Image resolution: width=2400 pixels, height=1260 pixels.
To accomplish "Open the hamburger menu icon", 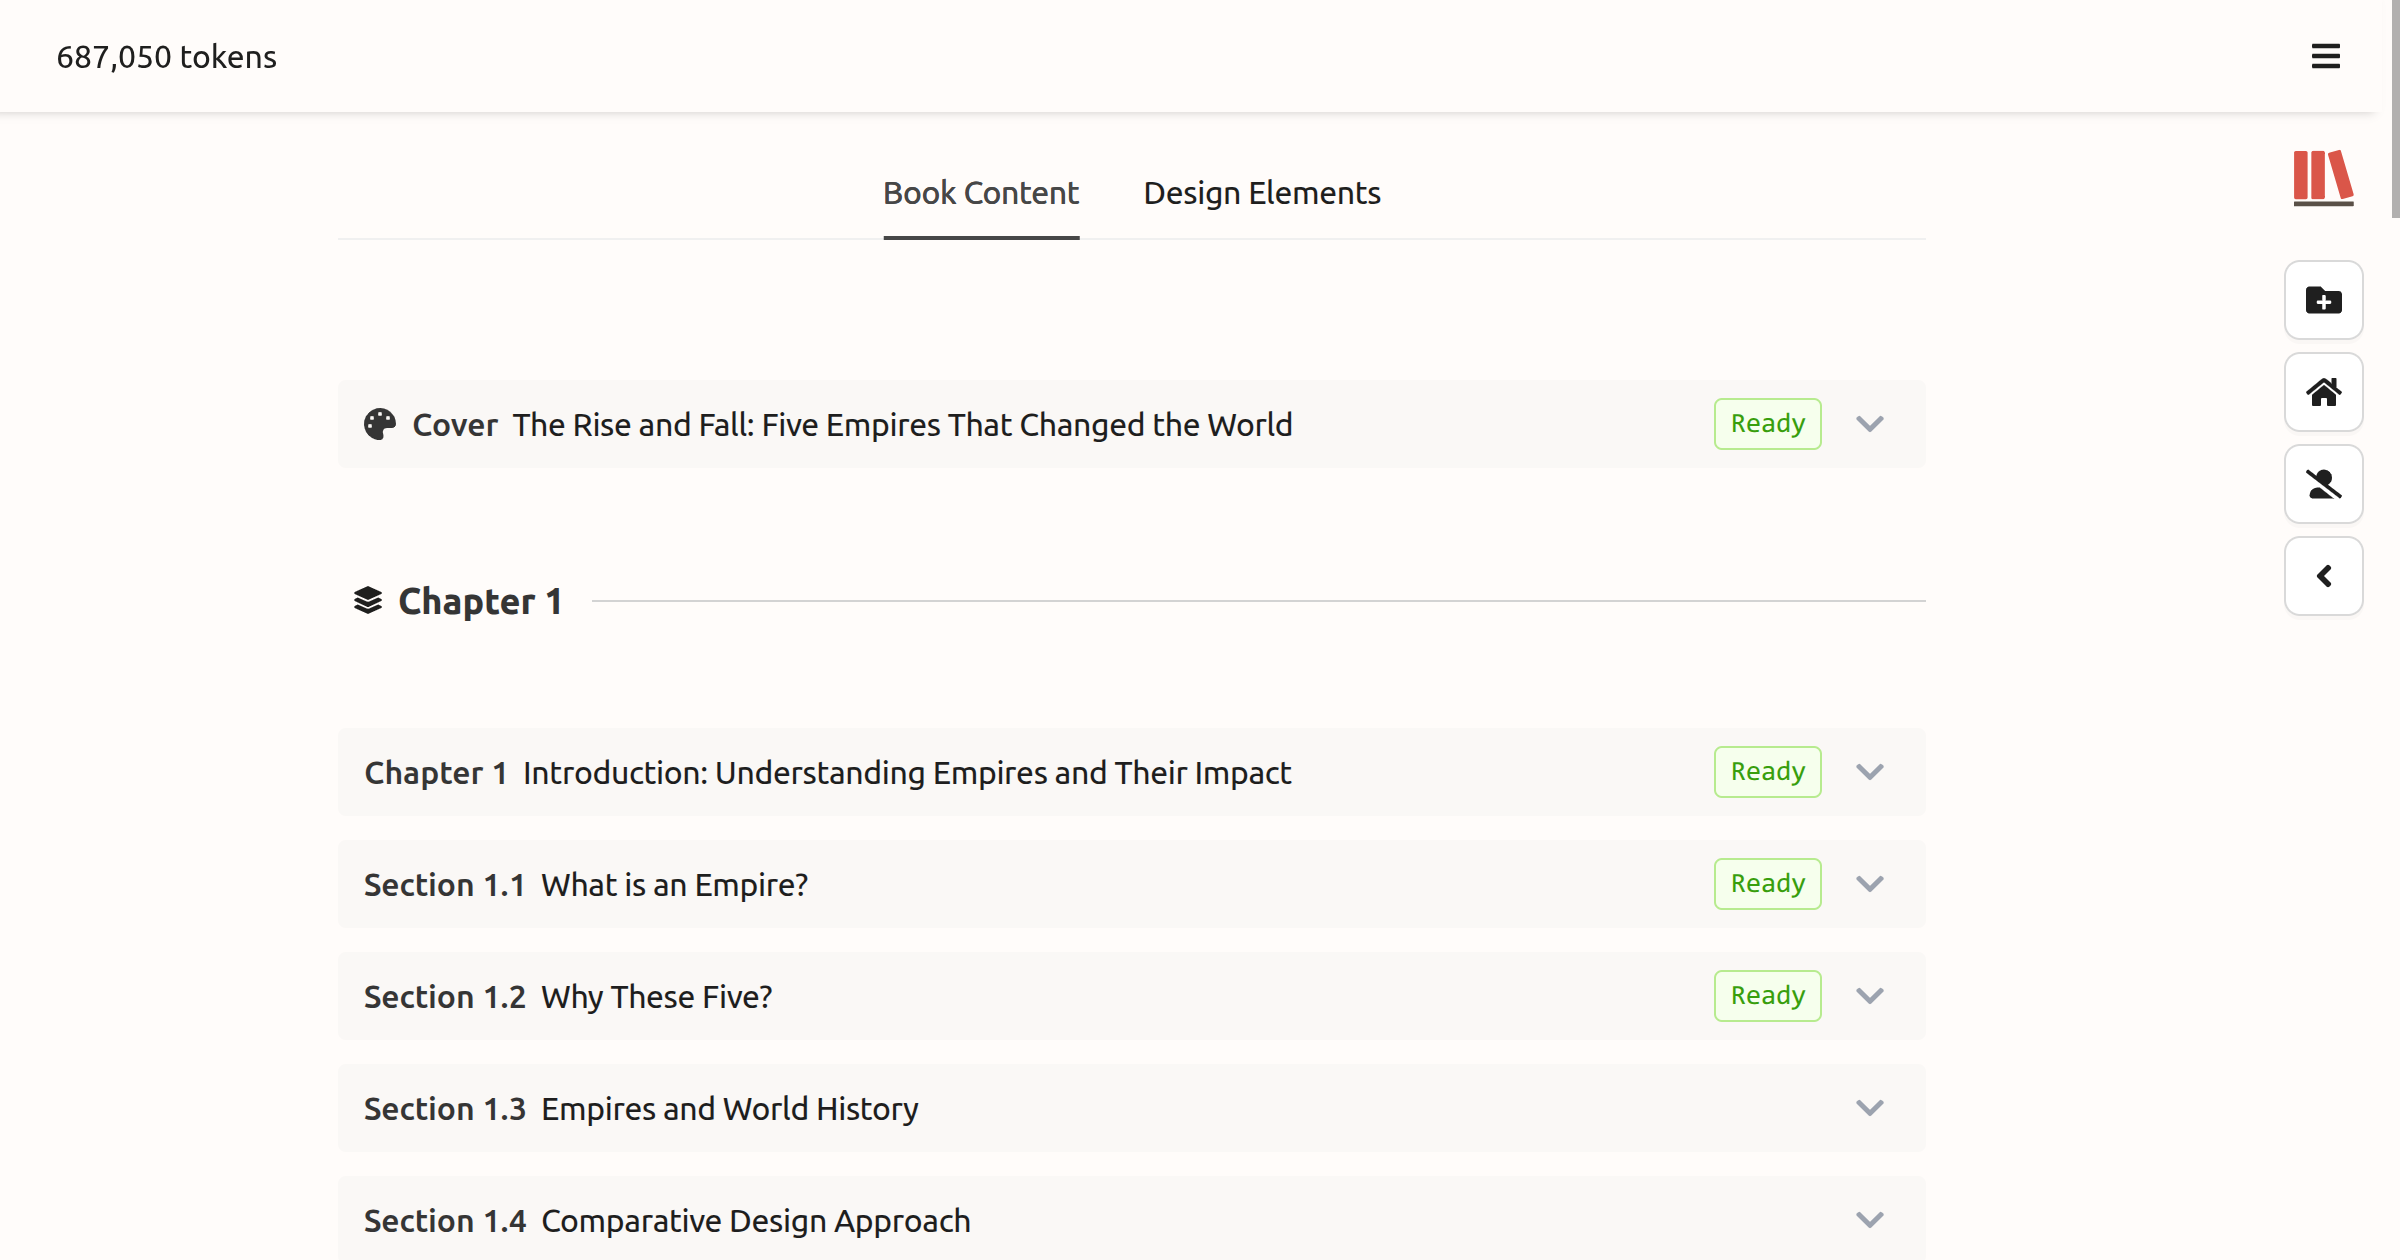I will [x=2325, y=56].
